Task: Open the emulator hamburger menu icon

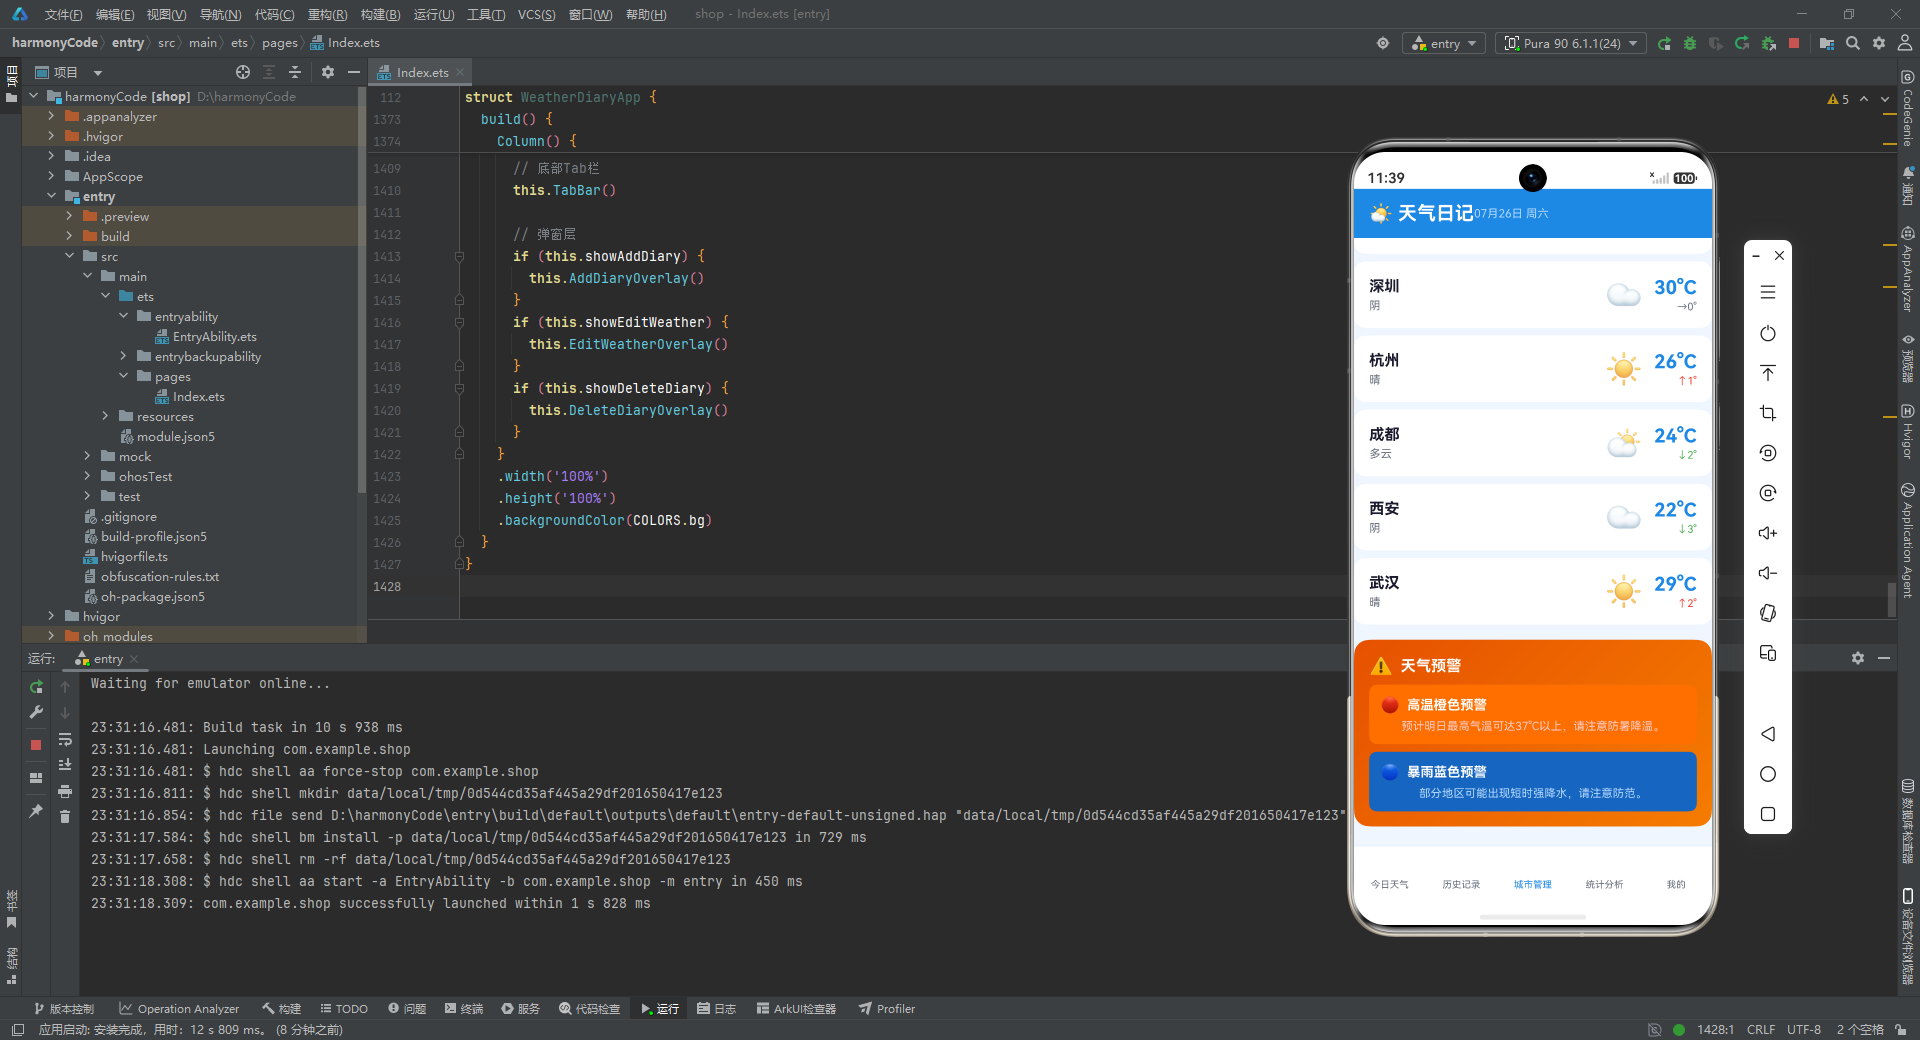Action: [1768, 292]
